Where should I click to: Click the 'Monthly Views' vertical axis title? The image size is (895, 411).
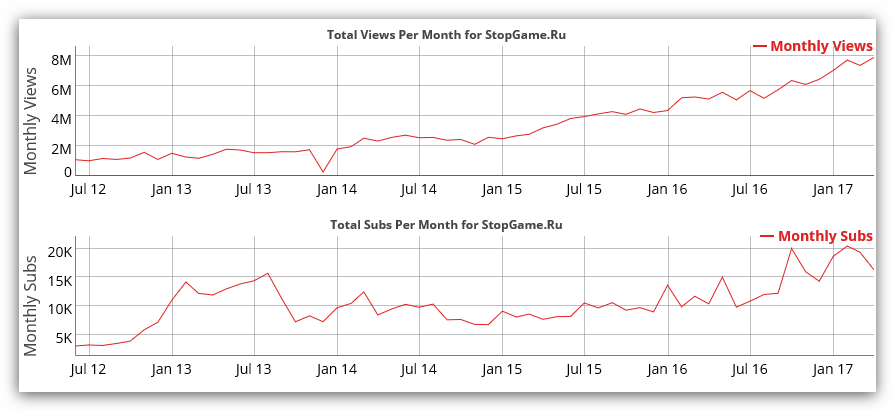click(31, 114)
